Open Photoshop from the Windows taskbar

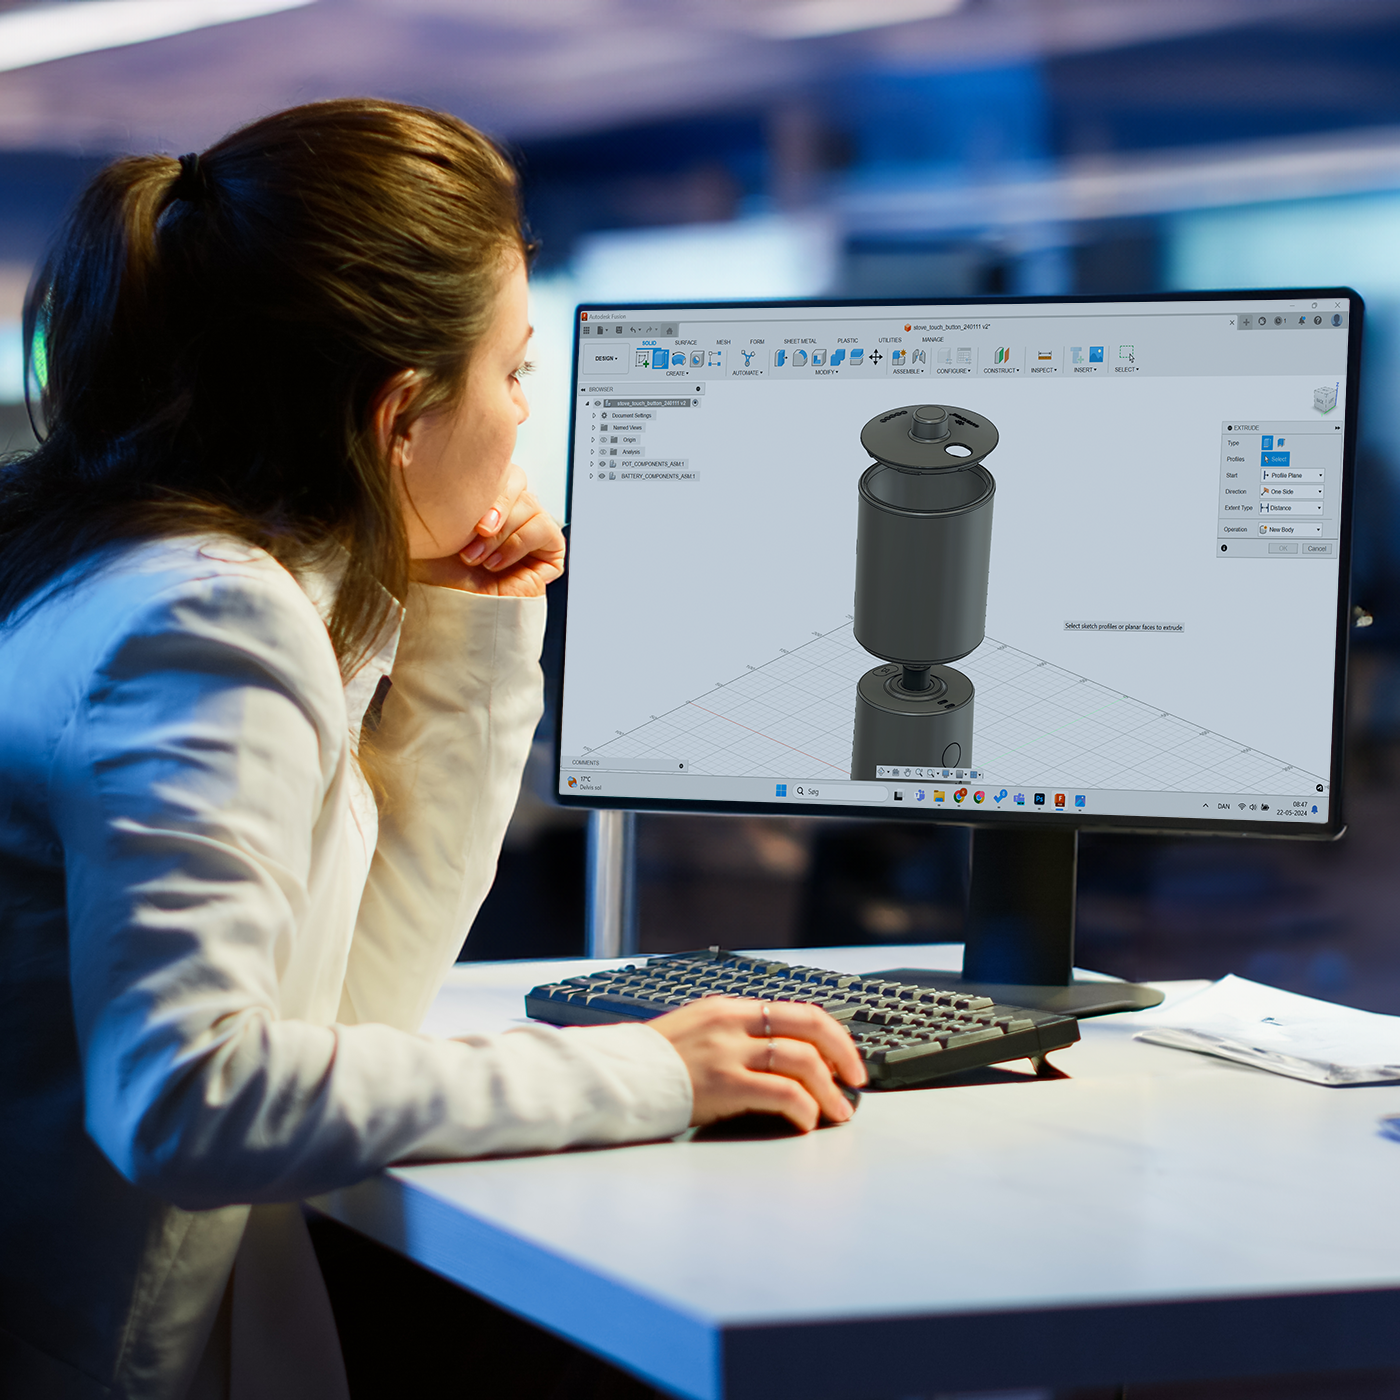(x=1039, y=799)
